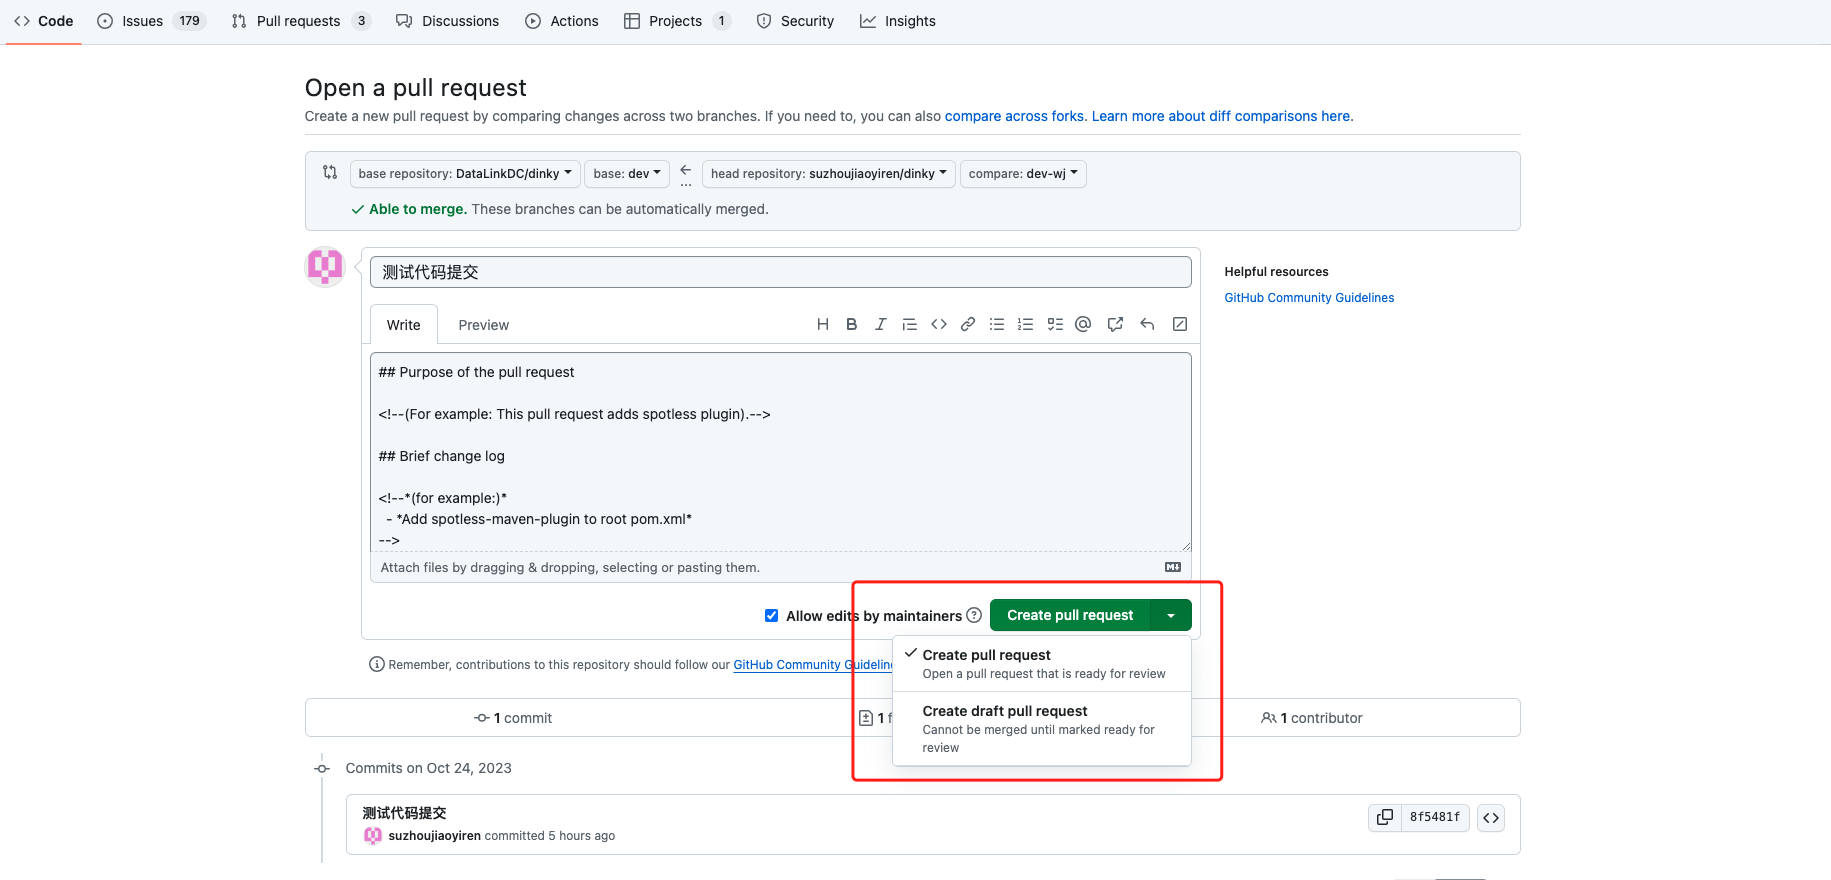The width and height of the screenshot is (1831, 880).
Task: Open the Security tab
Action: pos(796,21)
